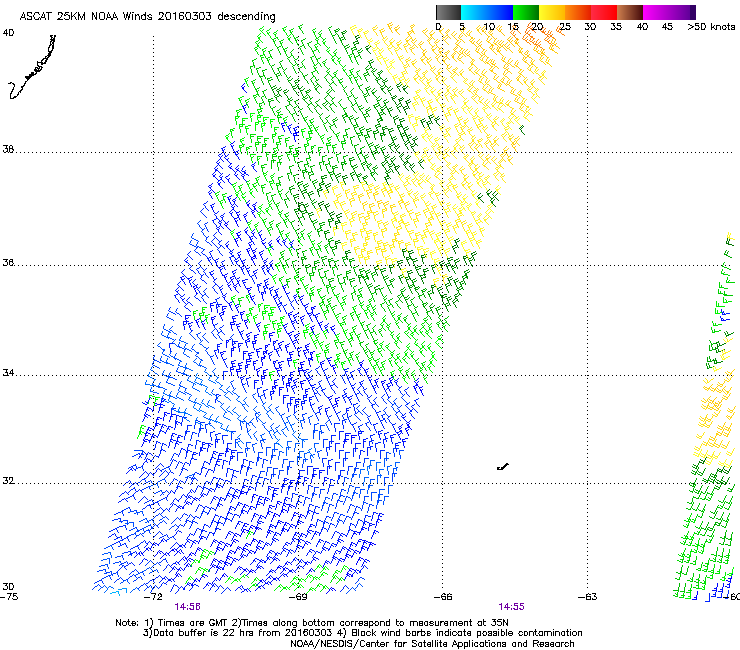The width and height of the screenshot is (740, 650).
Task: Click the latitude label "34"
Action: pos(8,373)
